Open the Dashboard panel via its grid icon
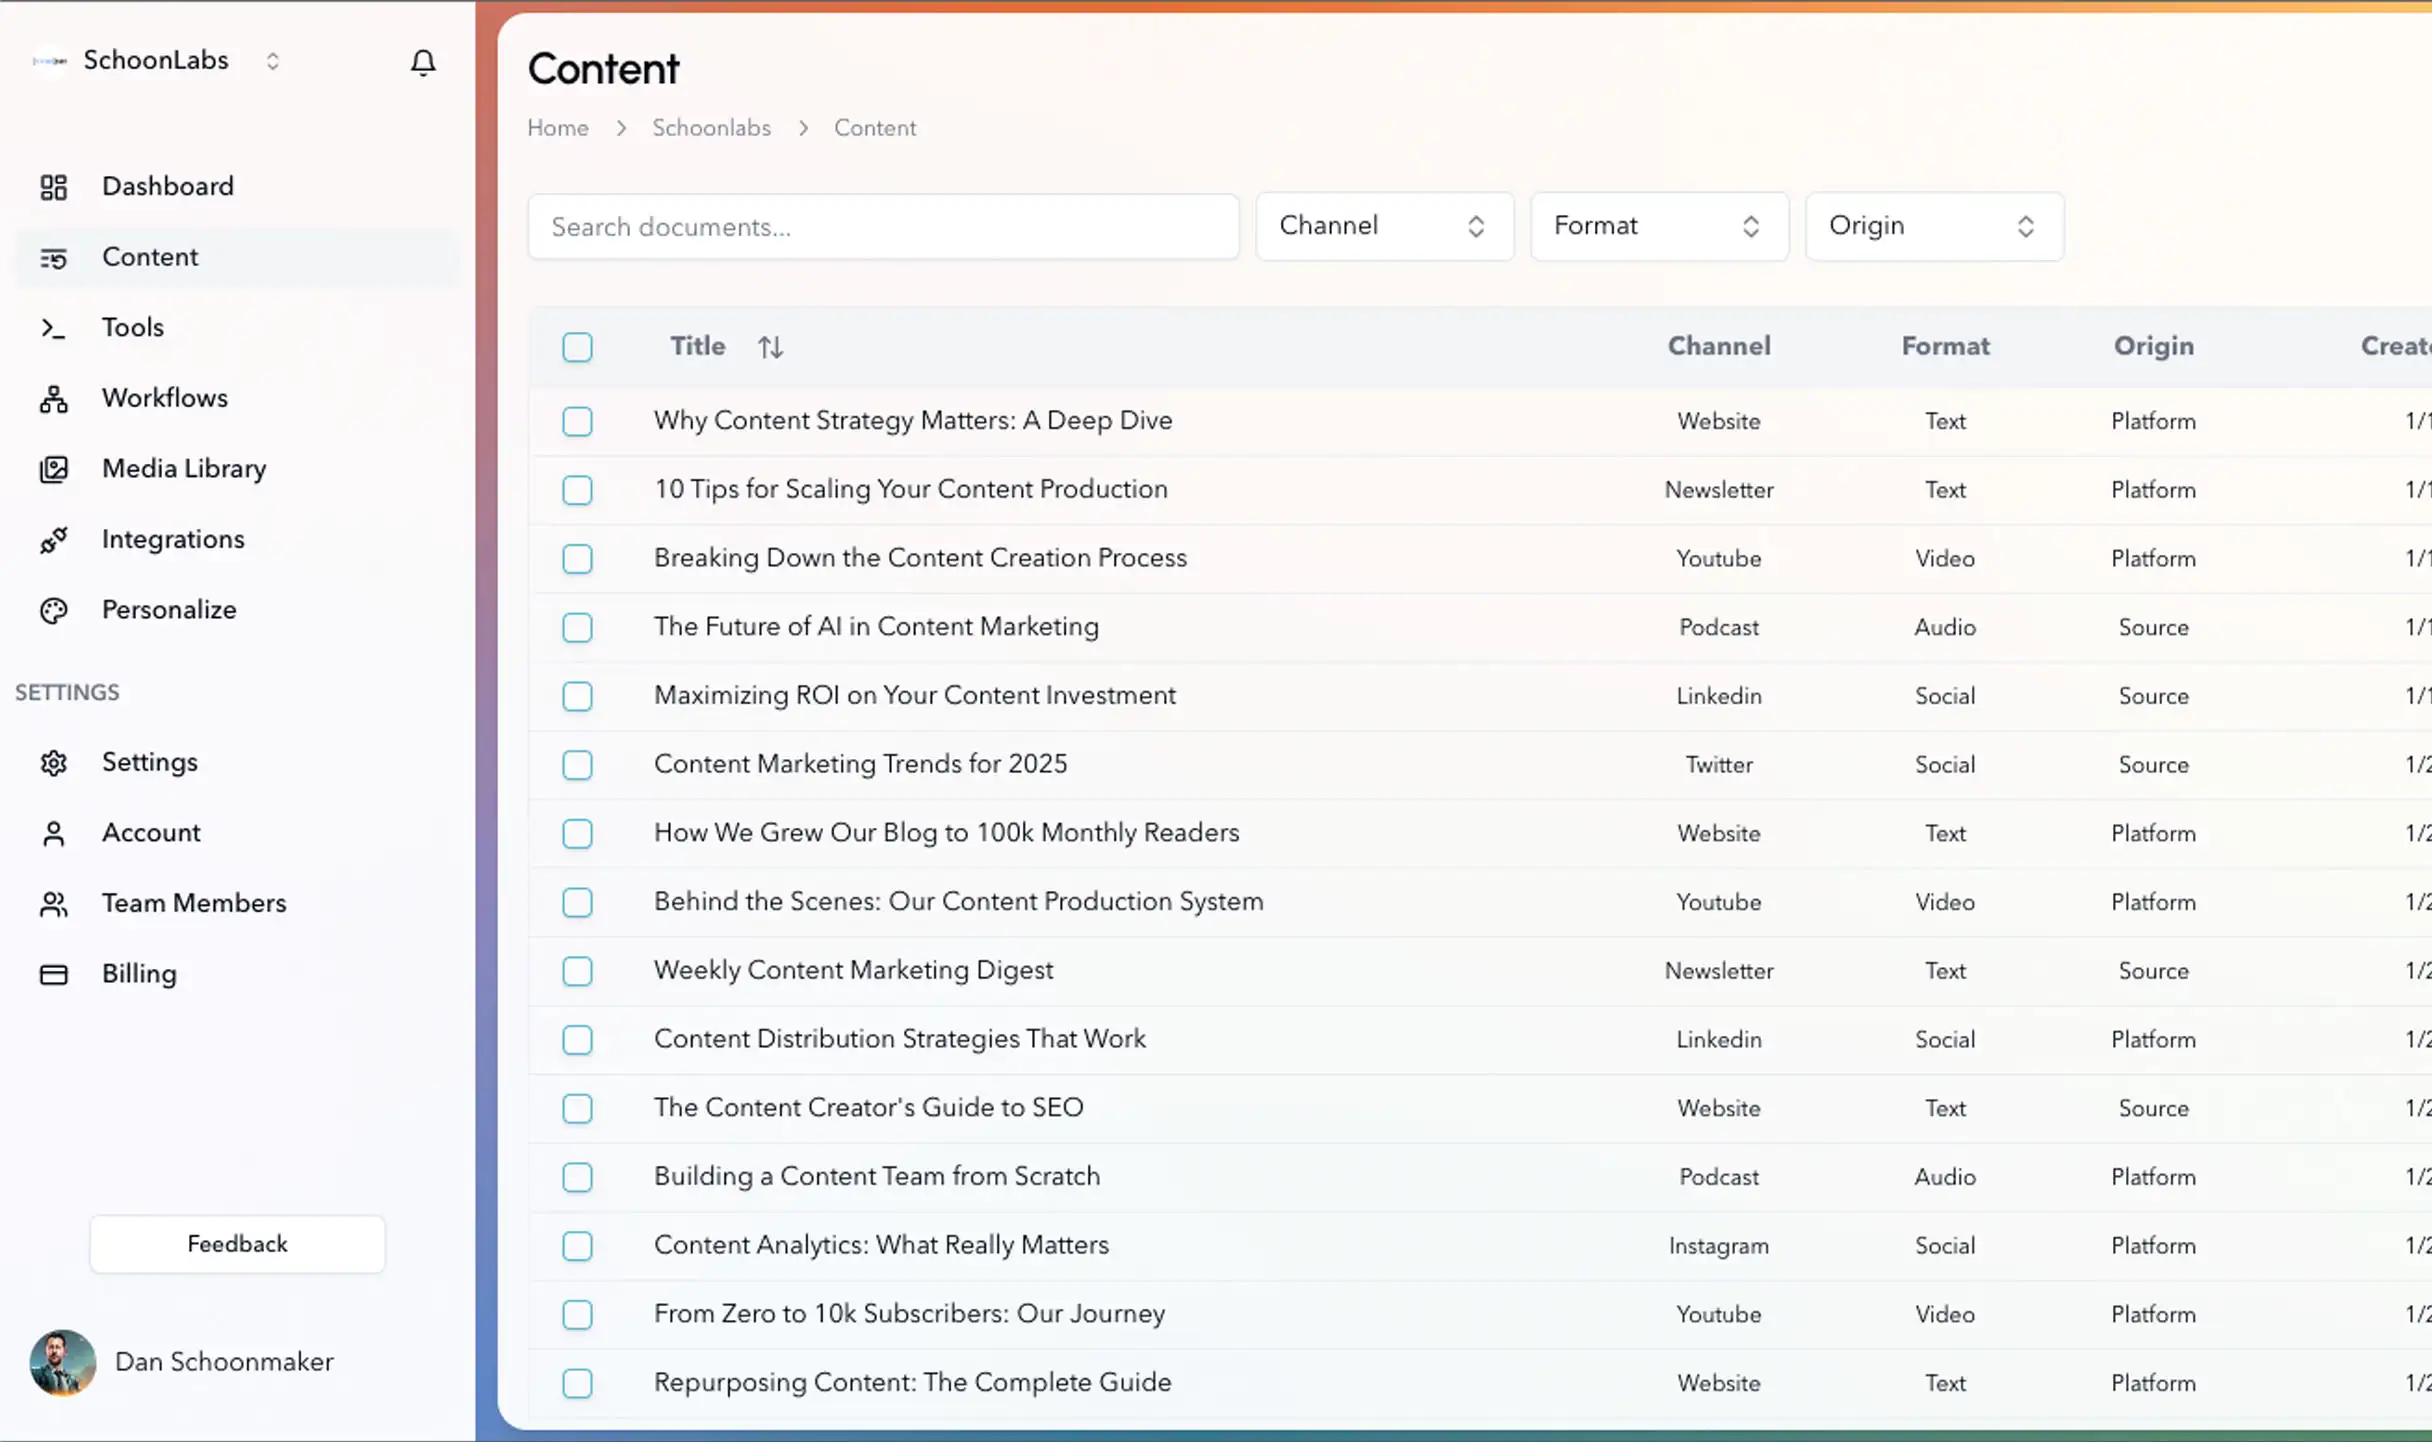The image size is (2432, 1442). pos(53,186)
